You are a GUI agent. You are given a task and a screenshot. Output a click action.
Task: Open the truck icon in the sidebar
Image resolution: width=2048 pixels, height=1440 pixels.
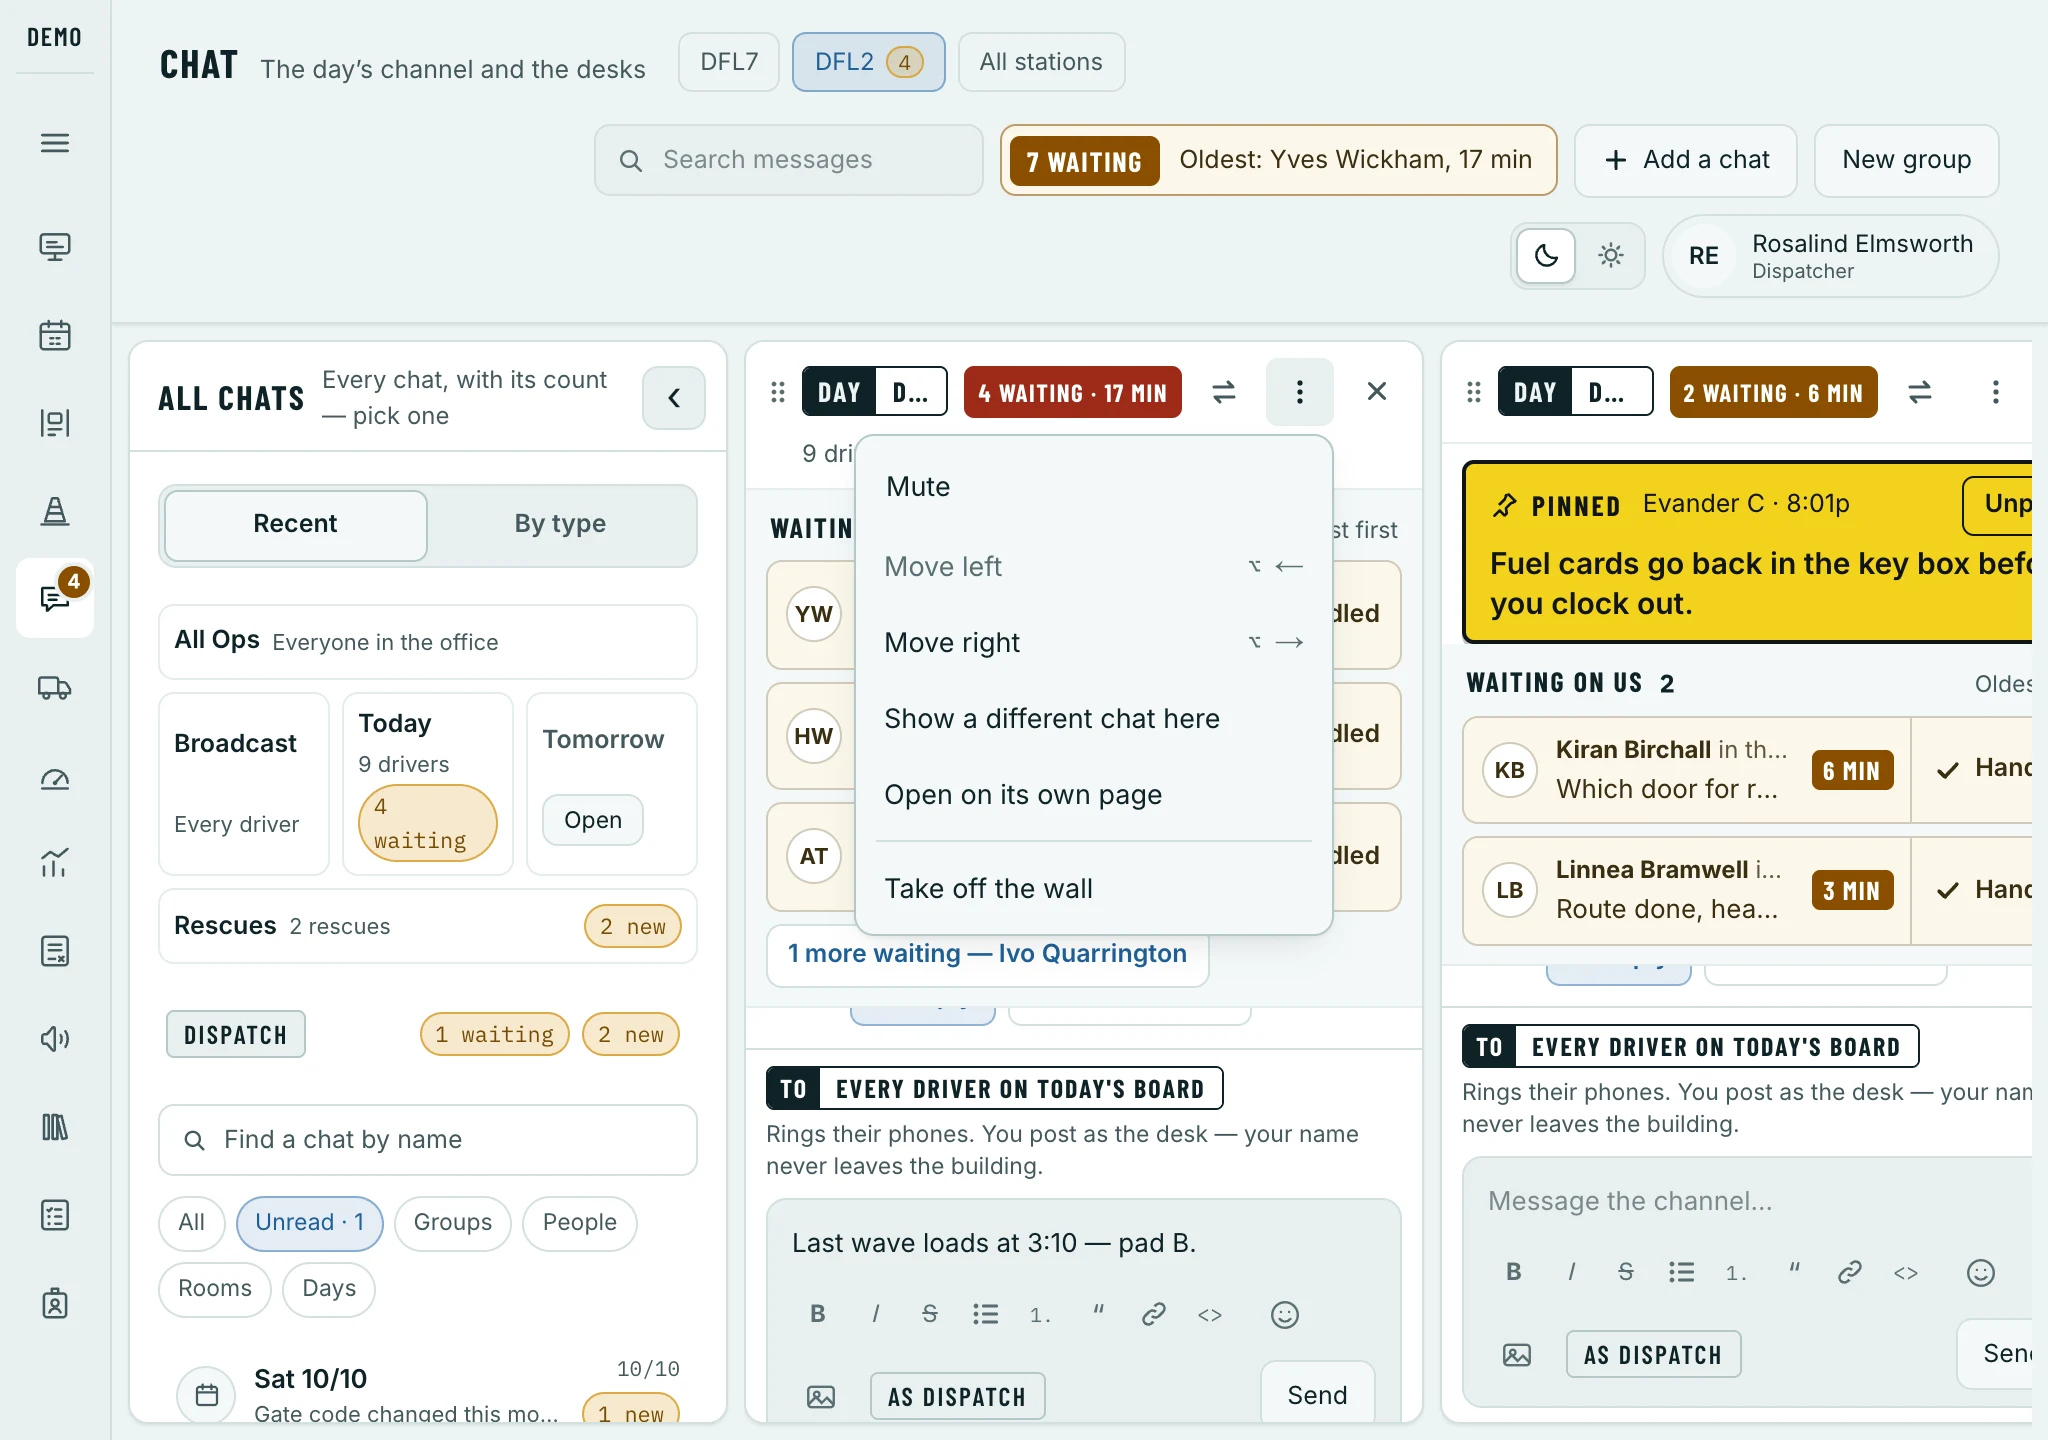pos(55,687)
